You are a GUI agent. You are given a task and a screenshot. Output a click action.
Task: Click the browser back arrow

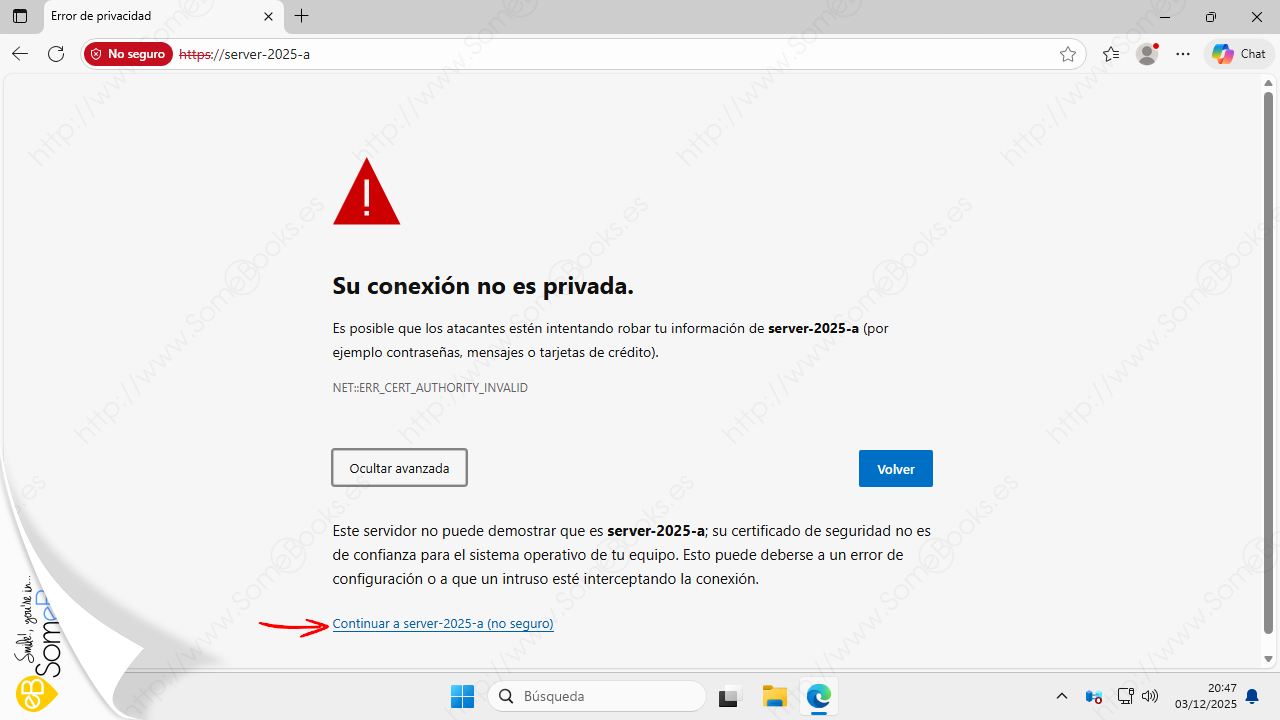coord(20,54)
